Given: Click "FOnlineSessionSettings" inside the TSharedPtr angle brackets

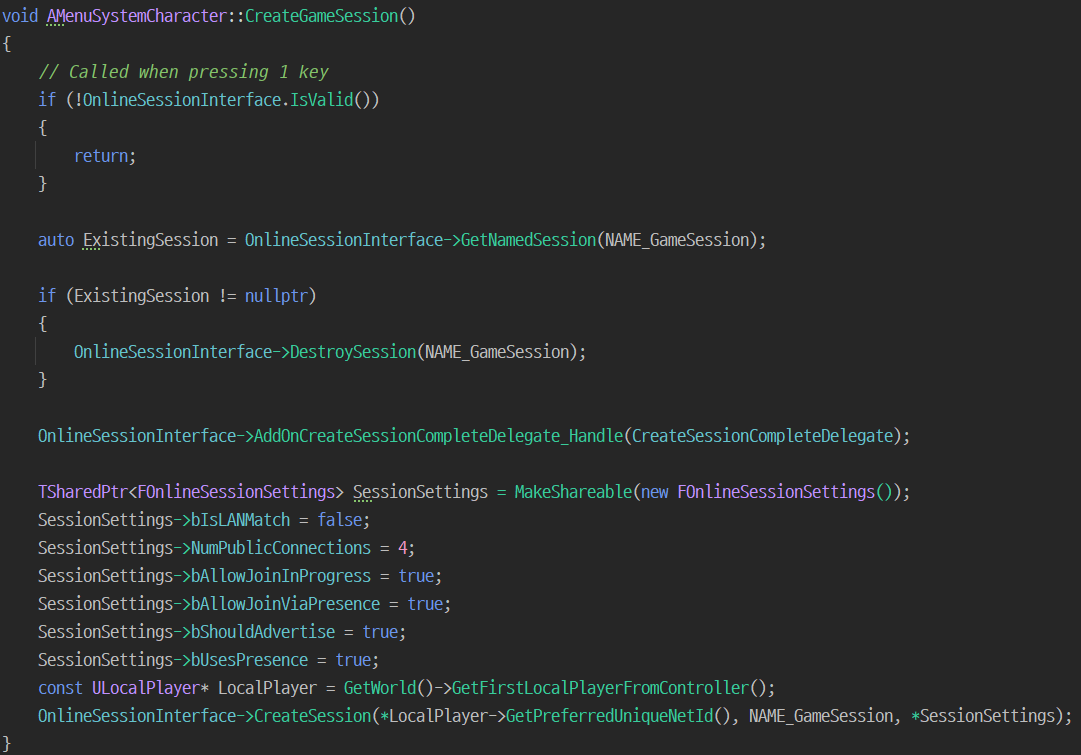Looking at the screenshot, I should [x=236, y=492].
